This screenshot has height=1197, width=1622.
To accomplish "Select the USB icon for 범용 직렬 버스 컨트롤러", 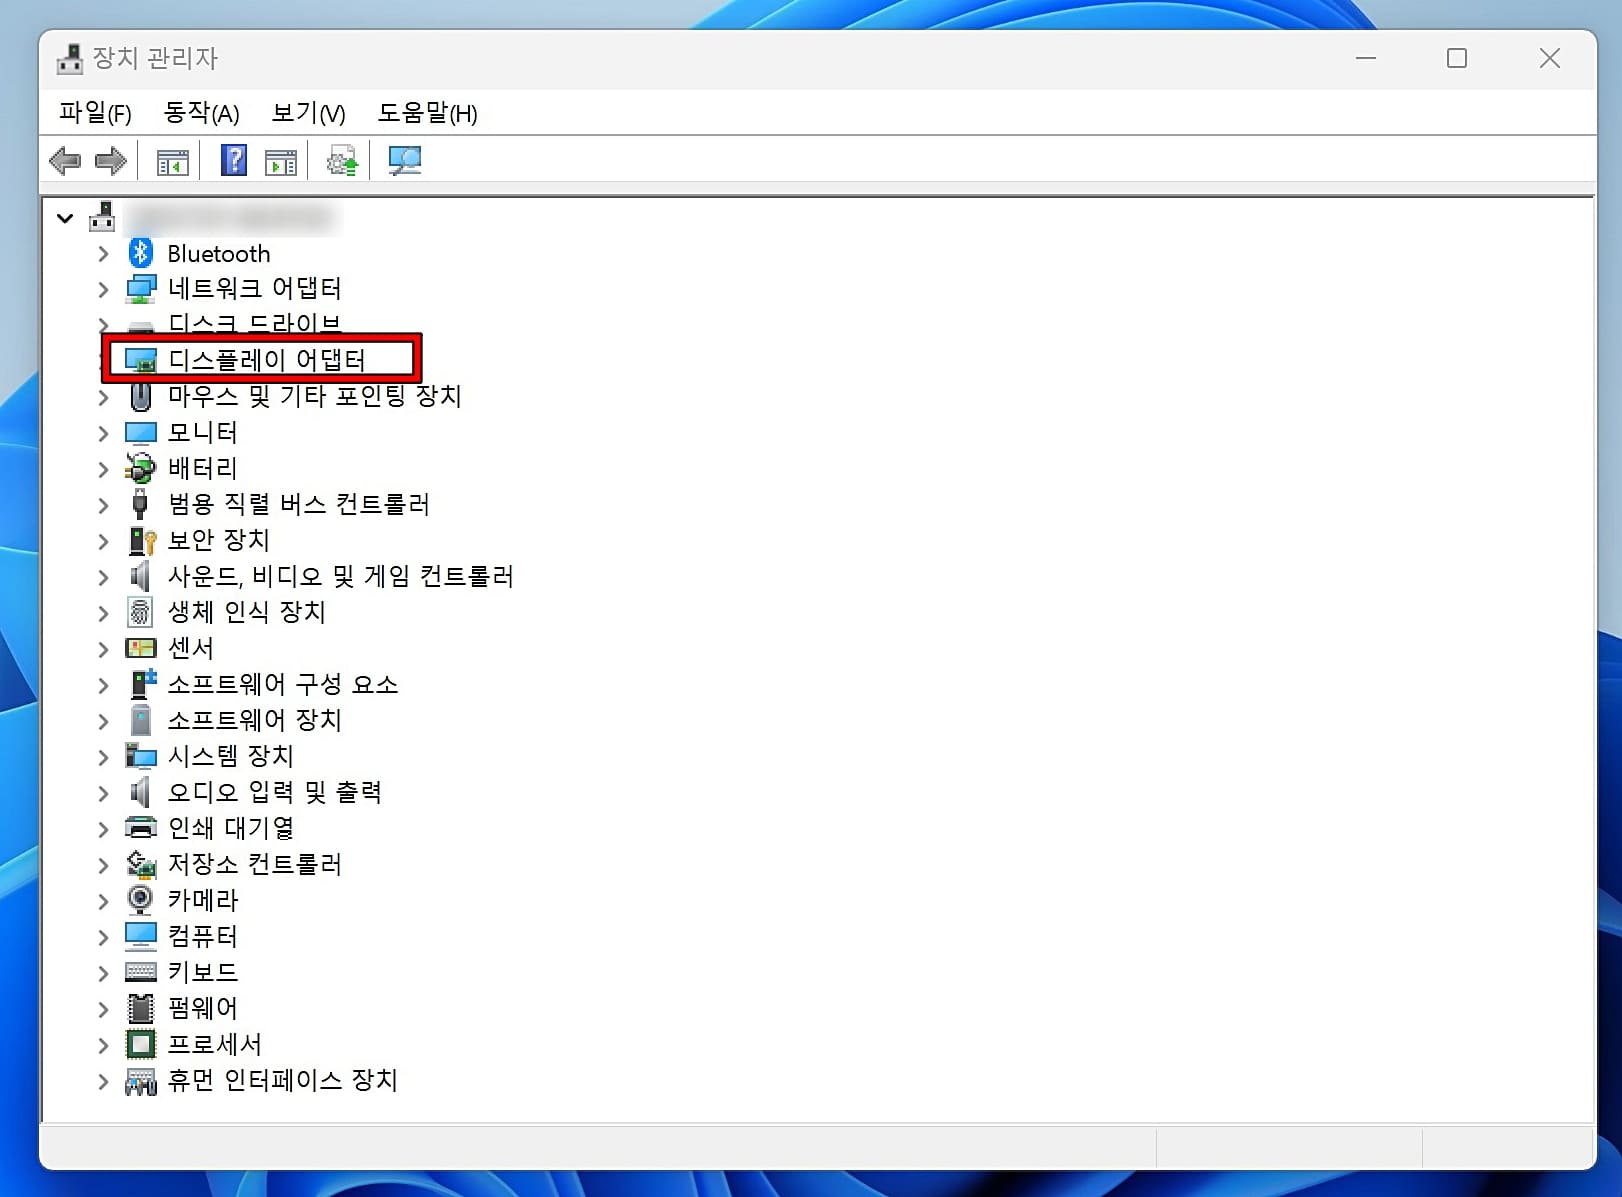I will (141, 504).
